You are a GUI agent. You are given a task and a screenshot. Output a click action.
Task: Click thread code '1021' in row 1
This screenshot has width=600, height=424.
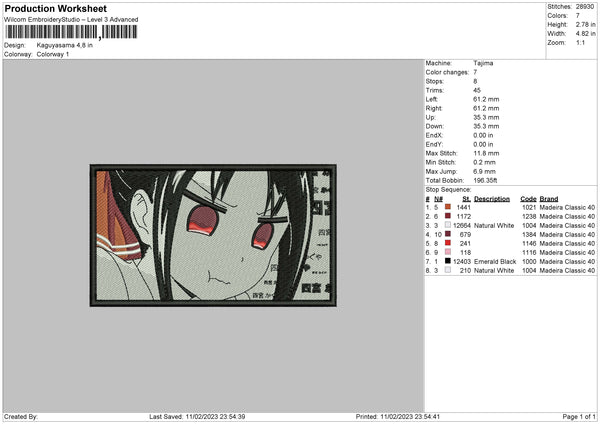click(x=529, y=207)
